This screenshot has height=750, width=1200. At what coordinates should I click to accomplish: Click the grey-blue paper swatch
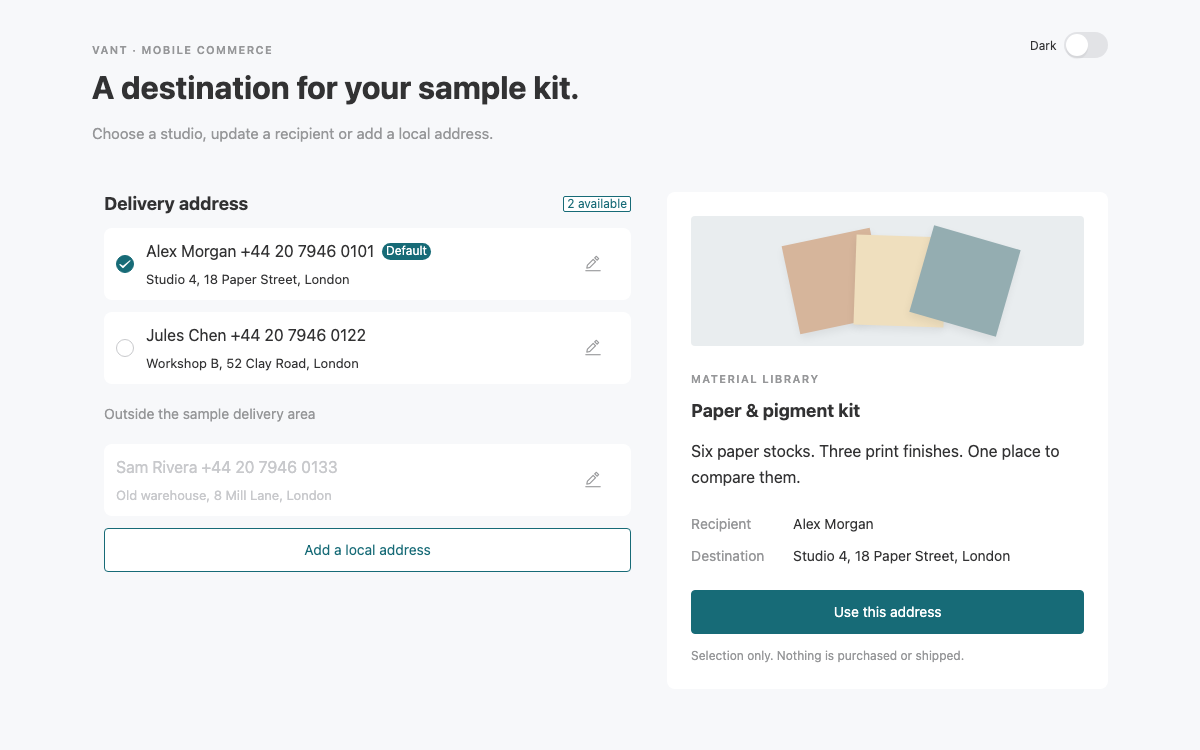[965, 280]
